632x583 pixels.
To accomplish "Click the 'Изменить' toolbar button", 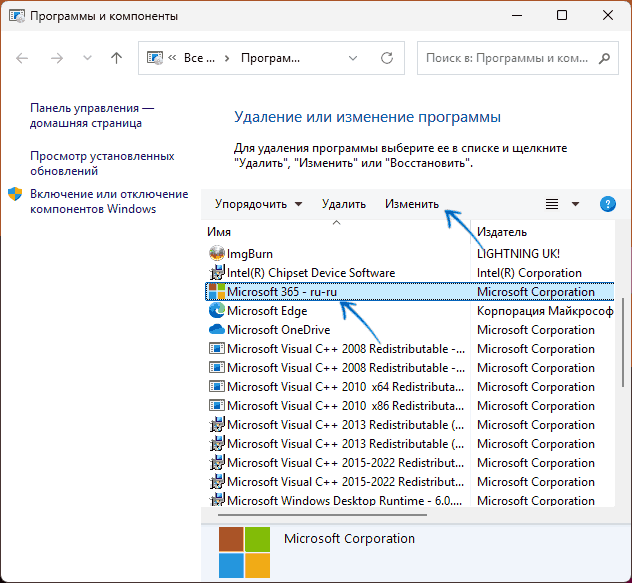I will (x=412, y=204).
